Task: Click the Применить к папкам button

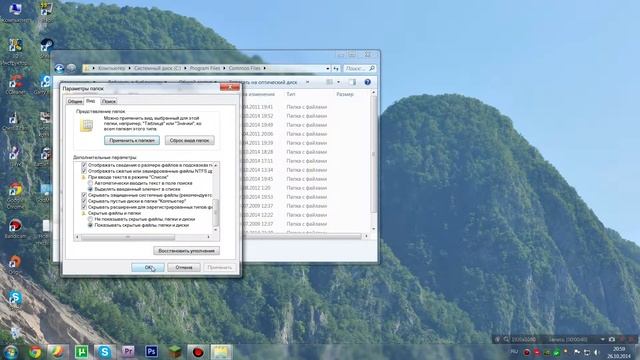Action: click(132, 140)
